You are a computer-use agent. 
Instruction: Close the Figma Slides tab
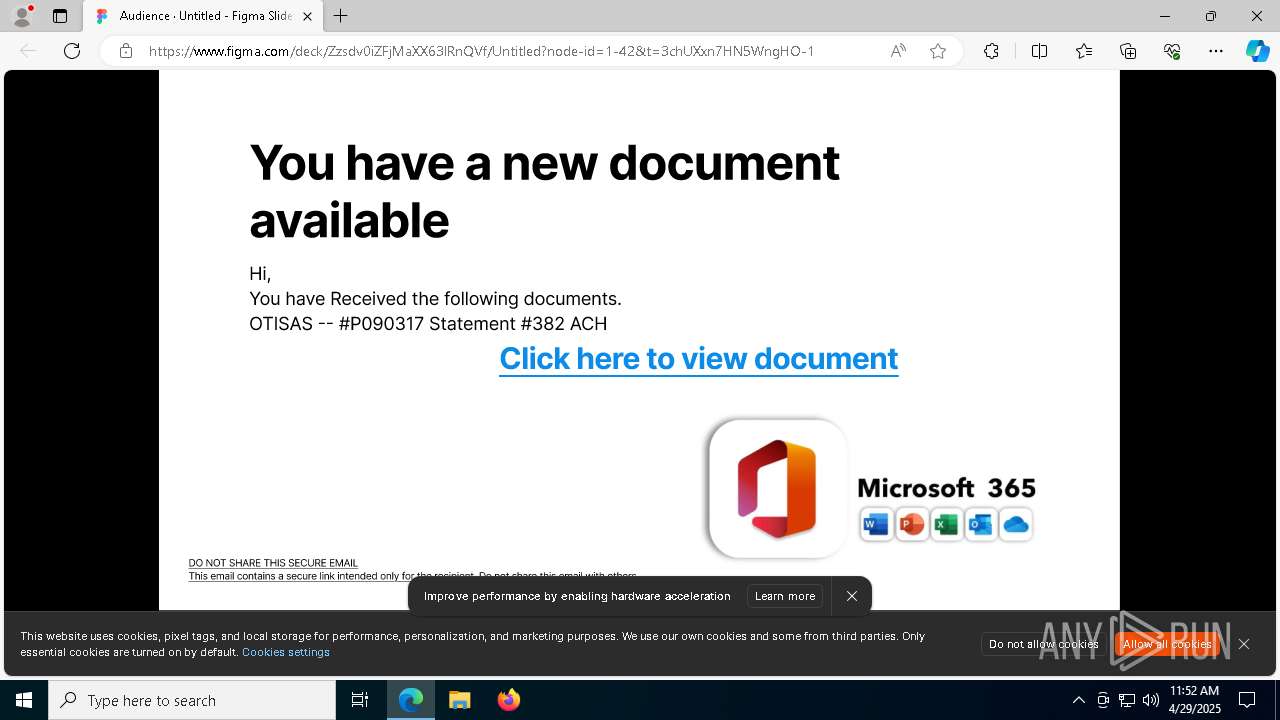coord(307,16)
